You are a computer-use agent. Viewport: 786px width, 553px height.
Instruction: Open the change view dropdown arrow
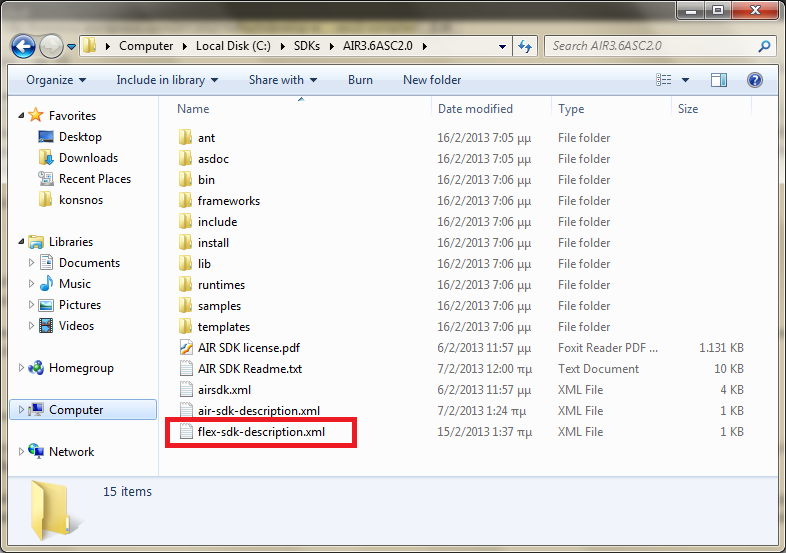coord(686,80)
